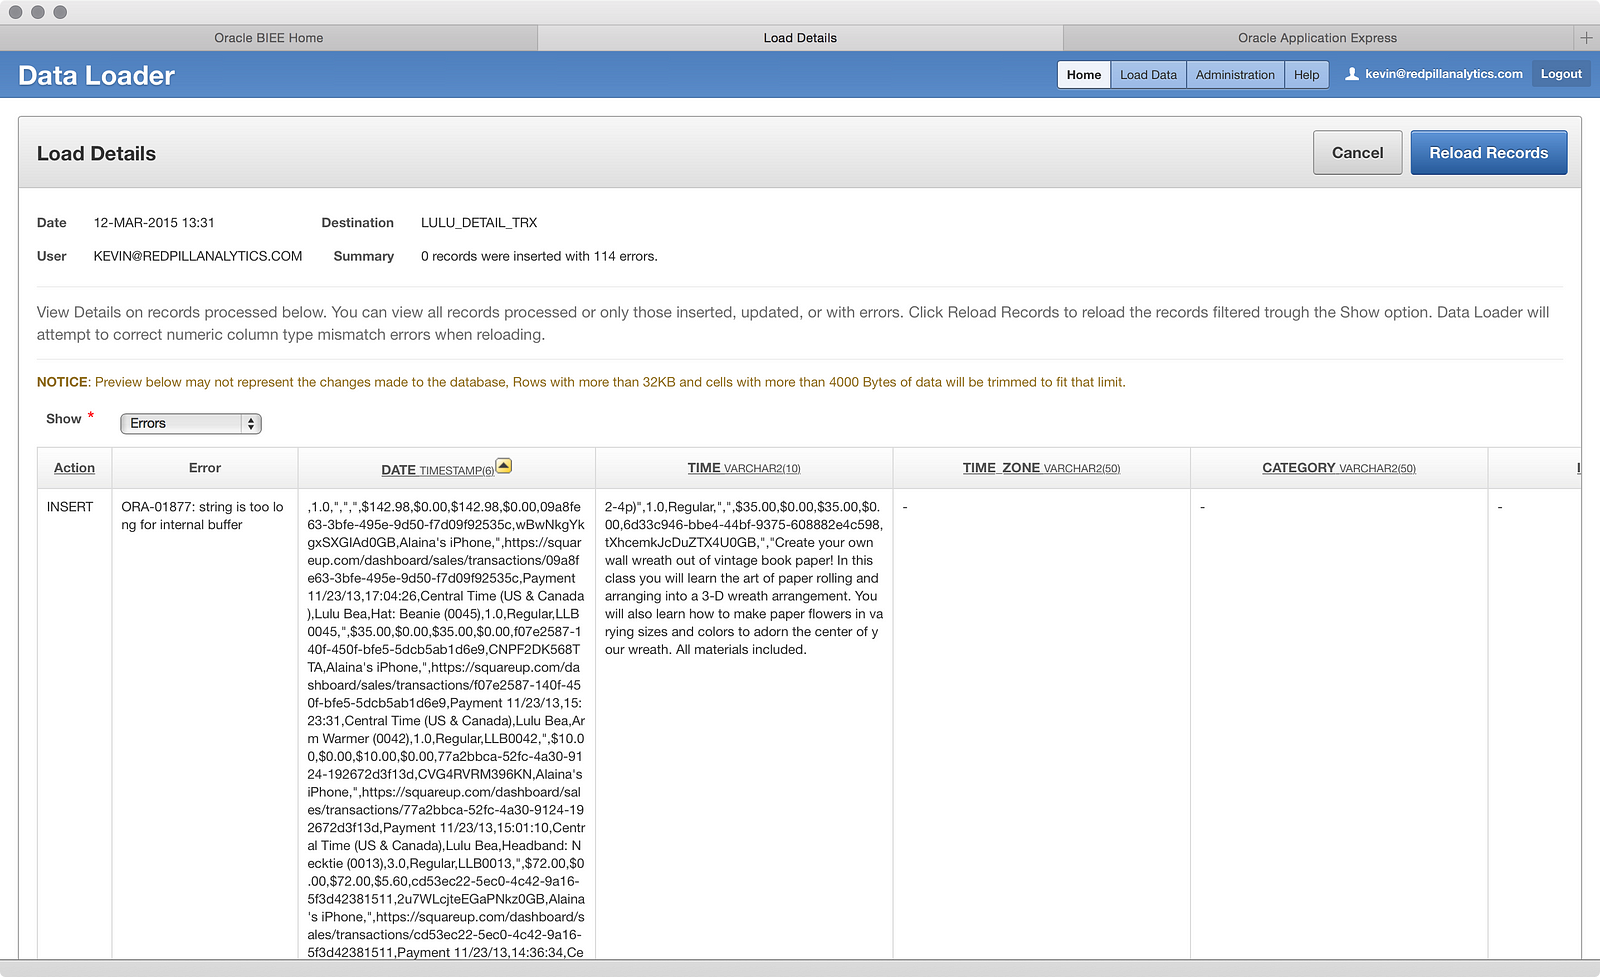Open the Load Data navigation tab
The width and height of the screenshot is (1600, 977).
point(1148,75)
